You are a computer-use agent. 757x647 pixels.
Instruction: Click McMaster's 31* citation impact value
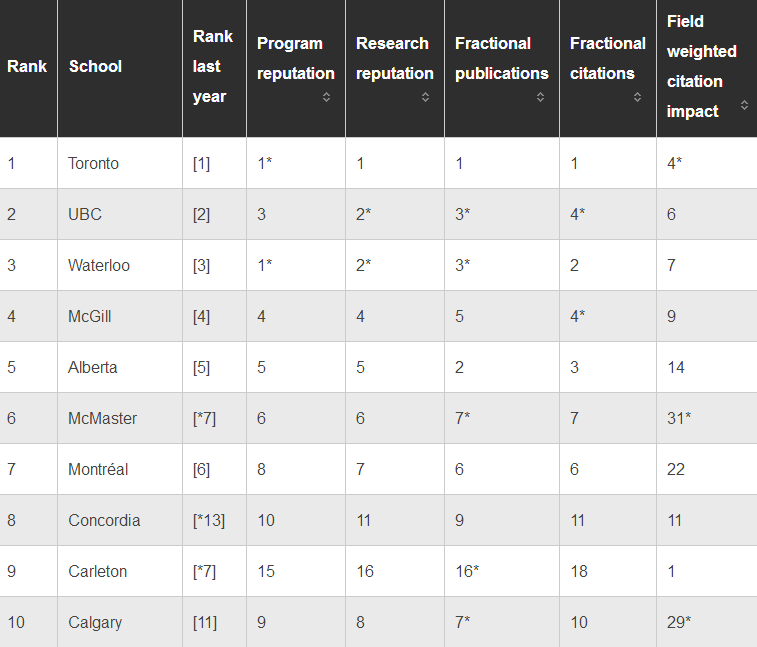coord(679,418)
